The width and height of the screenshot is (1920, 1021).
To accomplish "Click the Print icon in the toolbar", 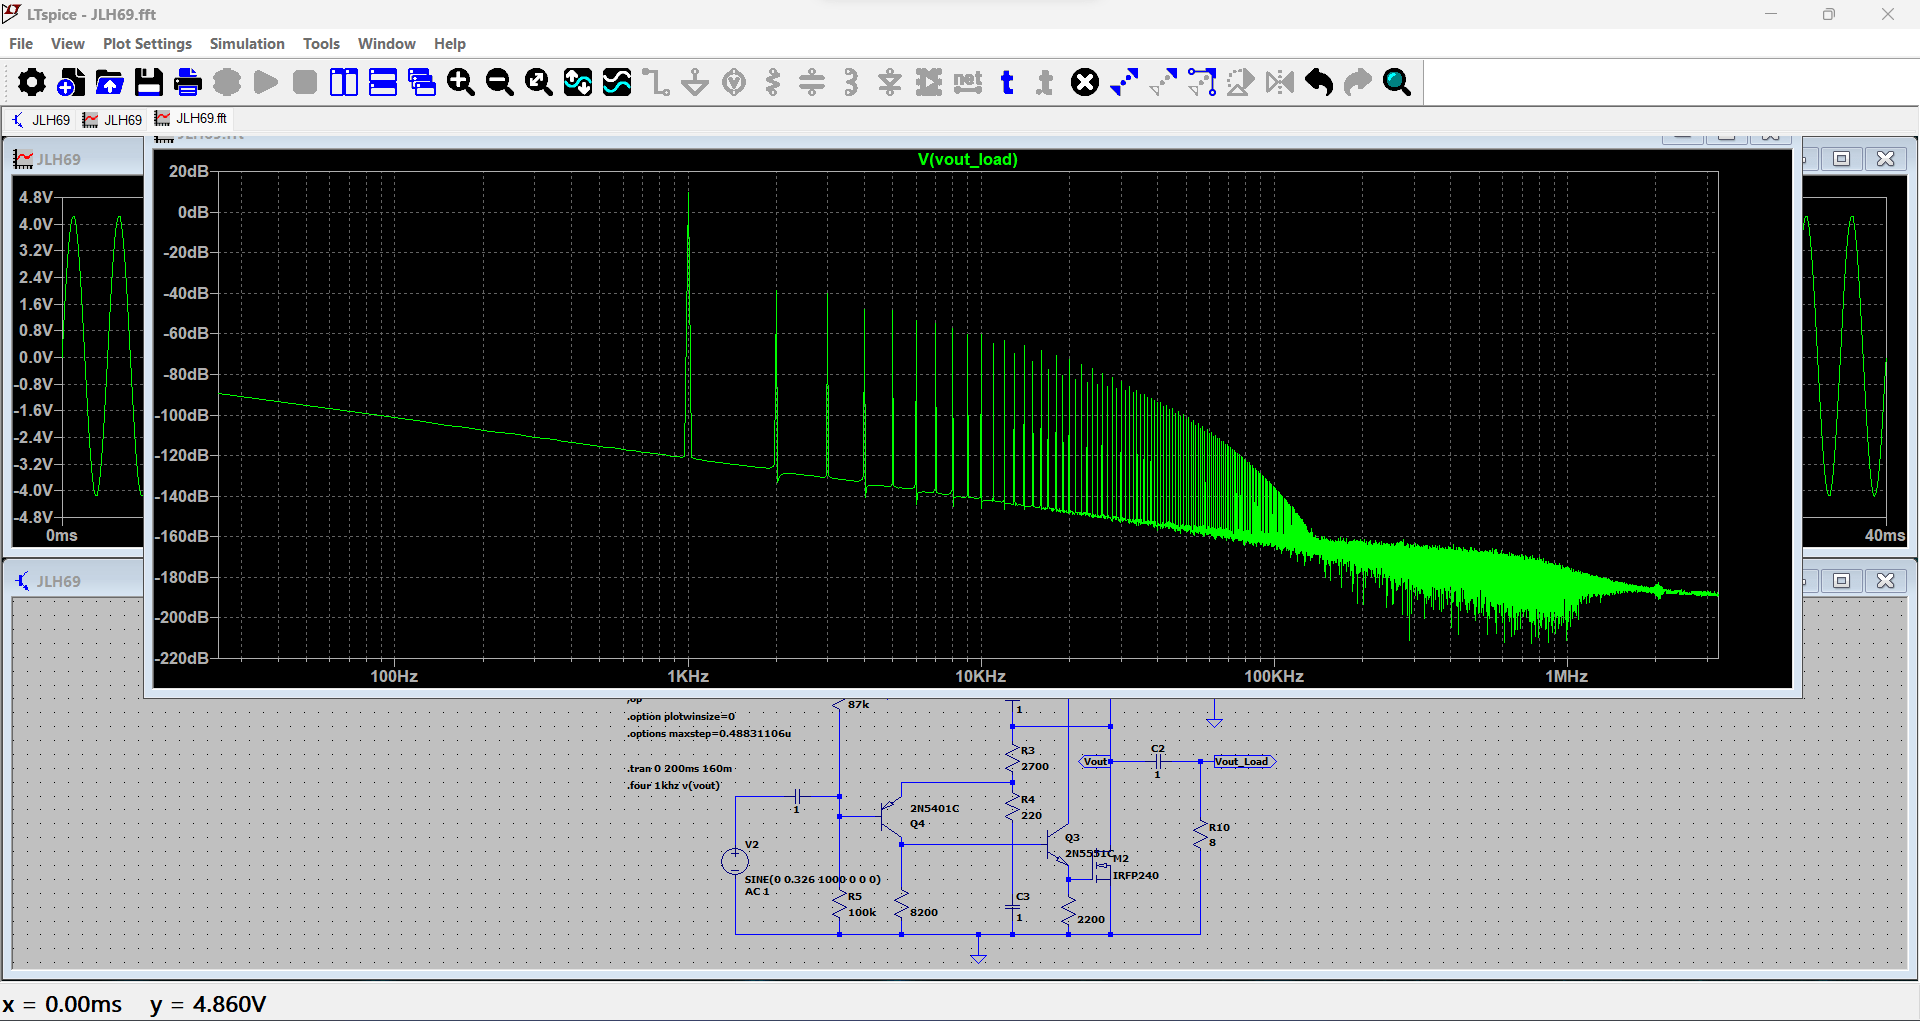I will (x=188, y=82).
